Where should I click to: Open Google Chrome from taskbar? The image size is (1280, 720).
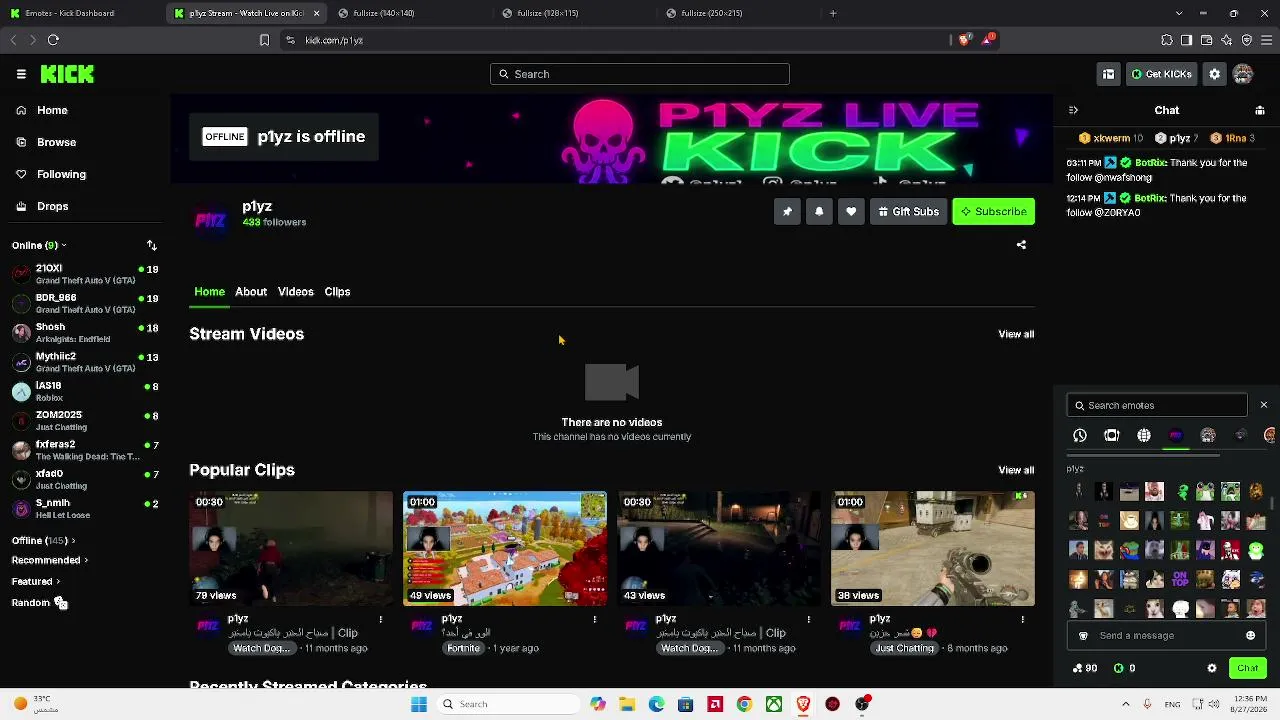pyautogui.click(x=744, y=704)
